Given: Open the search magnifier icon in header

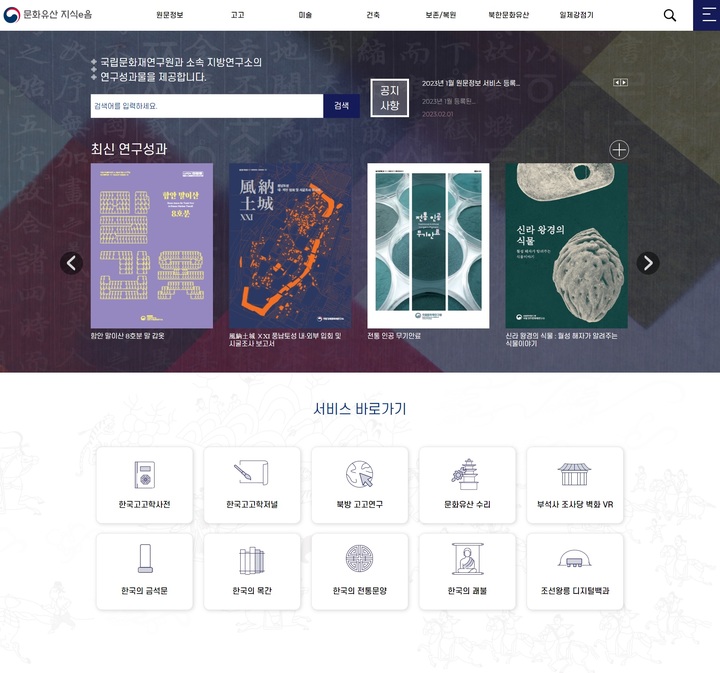Looking at the screenshot, I should tap(669, 15).
